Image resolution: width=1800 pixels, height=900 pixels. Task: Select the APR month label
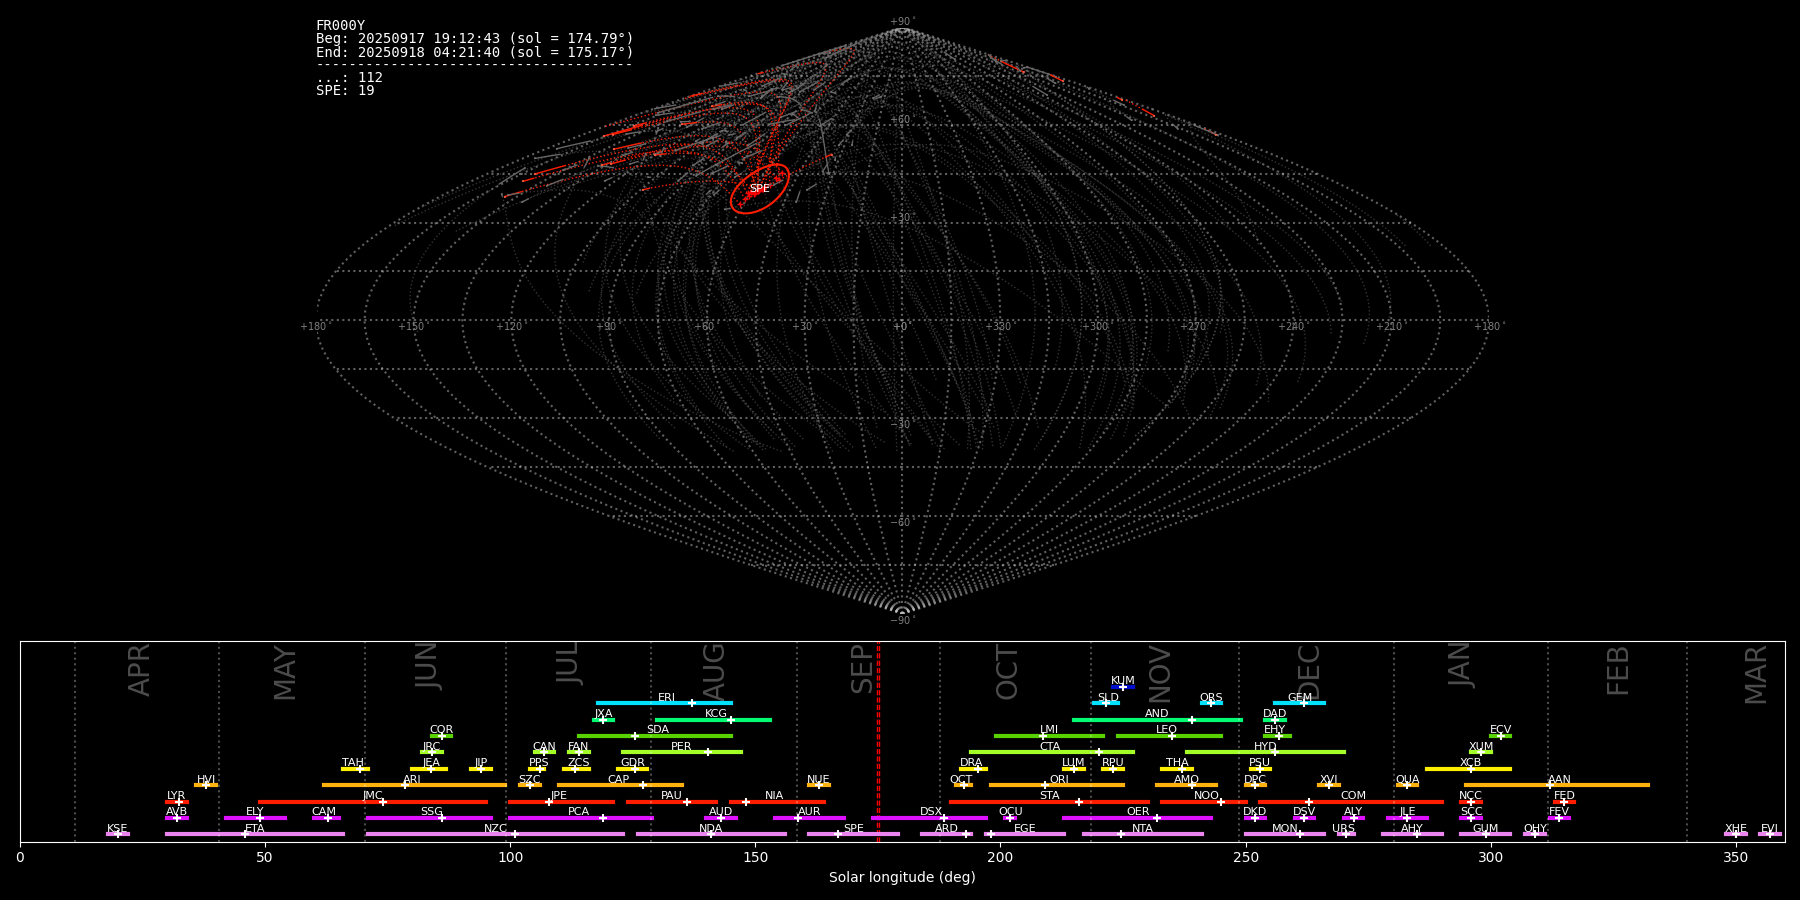(x=139, y=670)
